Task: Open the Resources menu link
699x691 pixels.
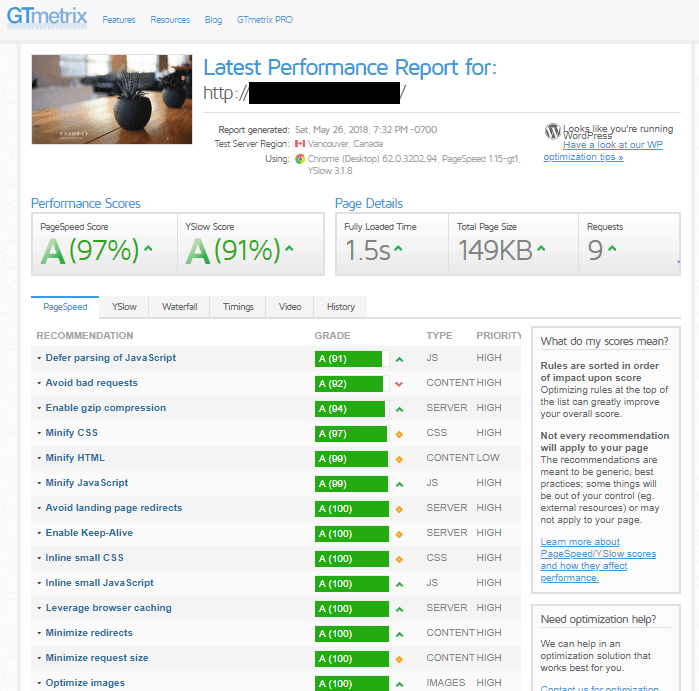Action: (170, 20)
